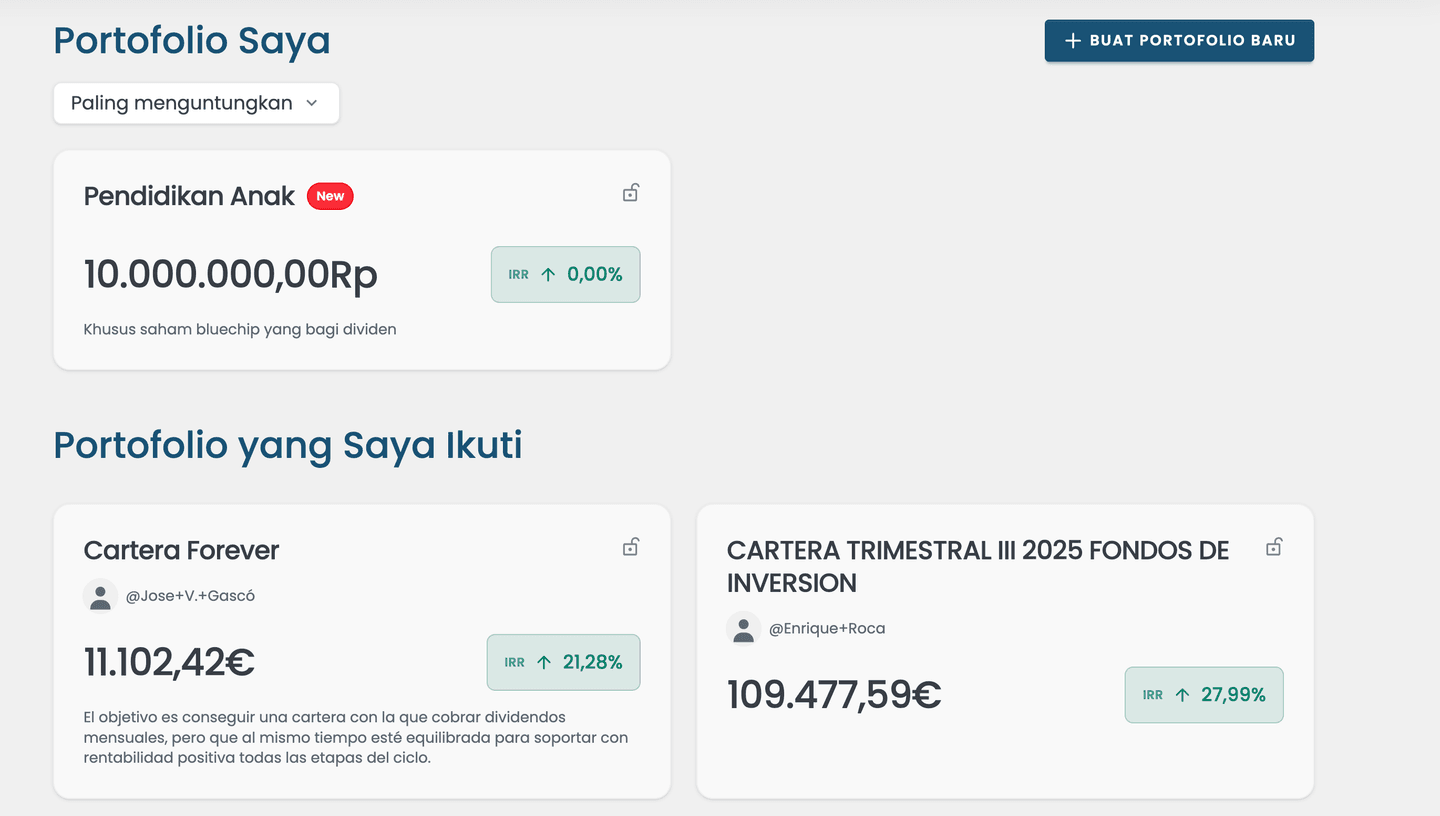The height and width of the screenshot is (816, 1440).
Task: Click the lock icon on CARTERA TRIMESTRAL card
Action: click(1273, 547)
